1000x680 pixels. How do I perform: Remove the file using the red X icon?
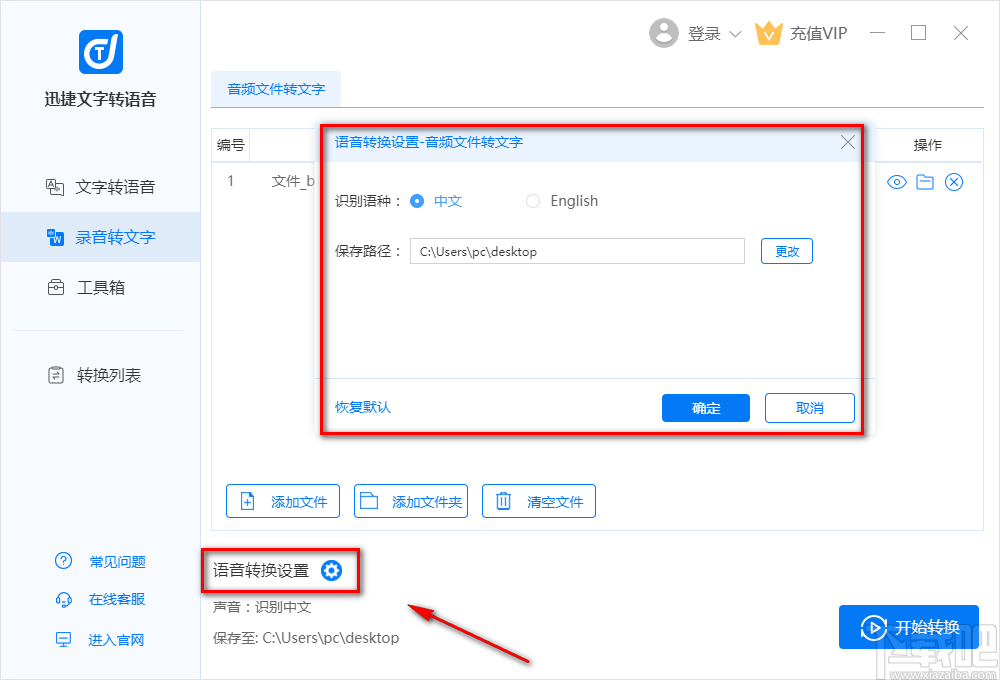[953, 182]
